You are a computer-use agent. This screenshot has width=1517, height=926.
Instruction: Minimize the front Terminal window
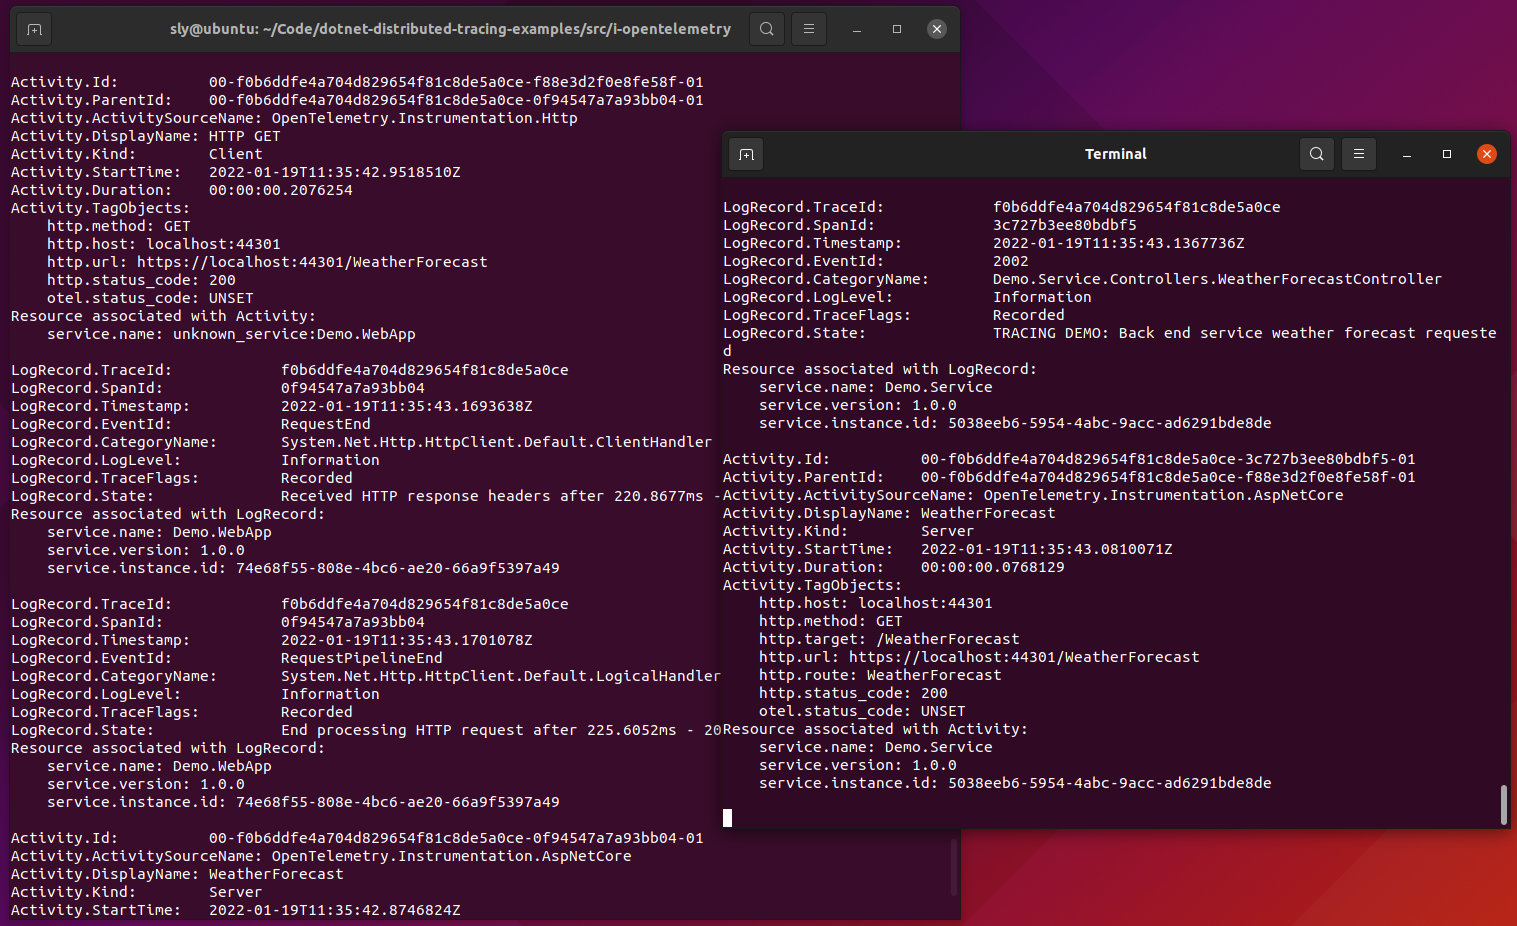(1407, 154)
